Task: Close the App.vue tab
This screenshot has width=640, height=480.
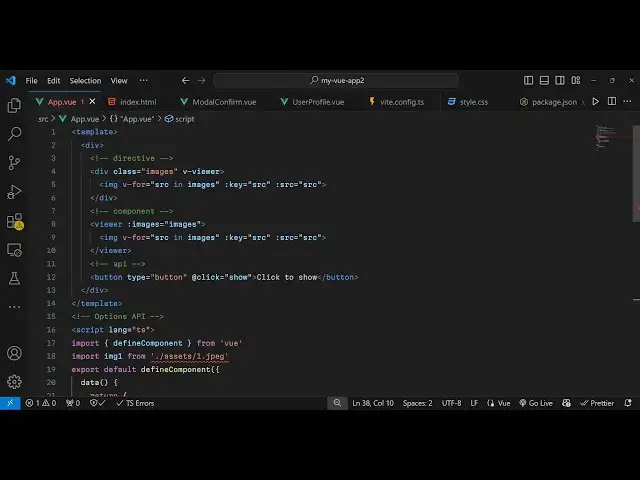Action: 92,101
